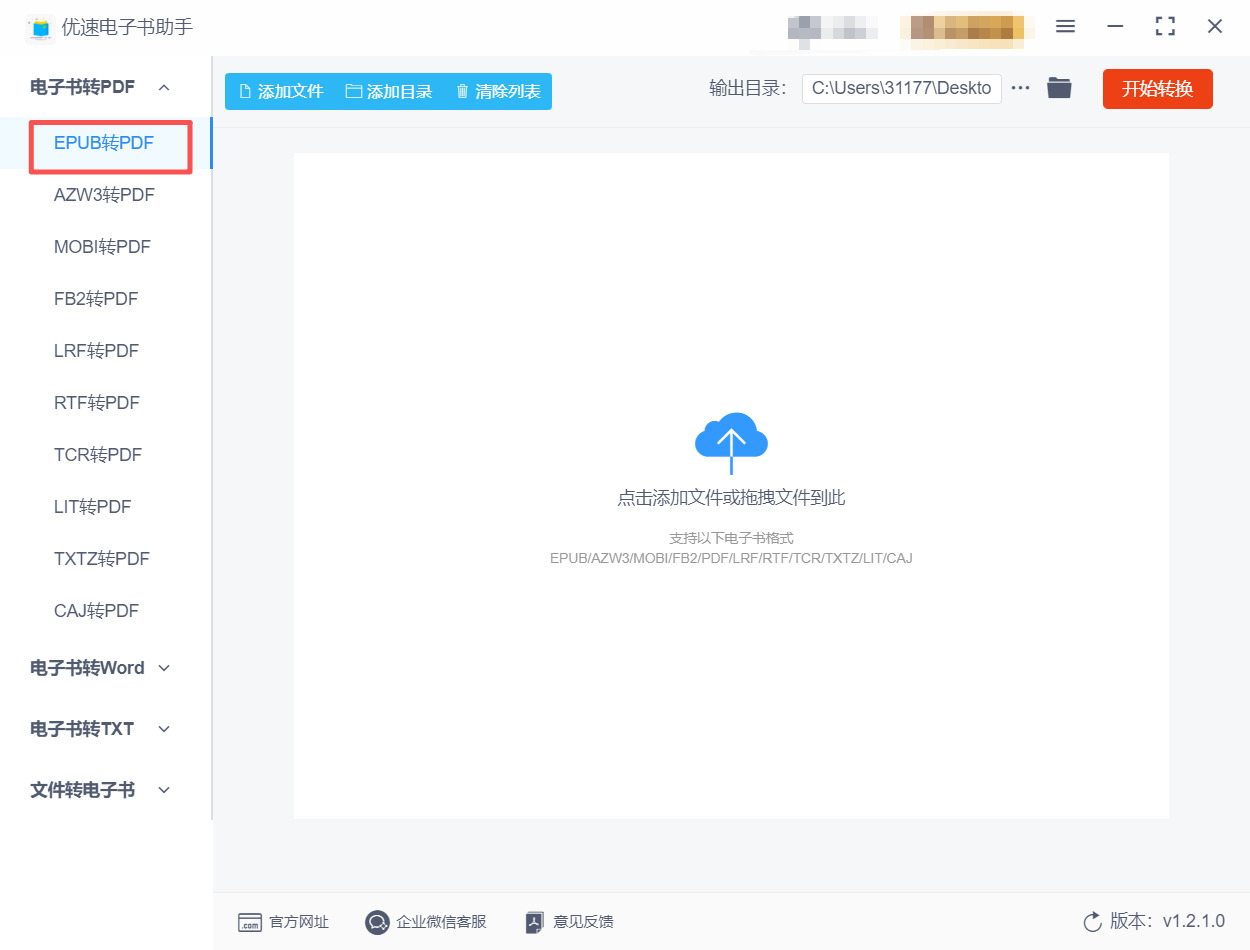The height and width of the screenshot is (950, 1250).
Task: Click the app logo icon in title bar
Action: (x=39, y=28)
